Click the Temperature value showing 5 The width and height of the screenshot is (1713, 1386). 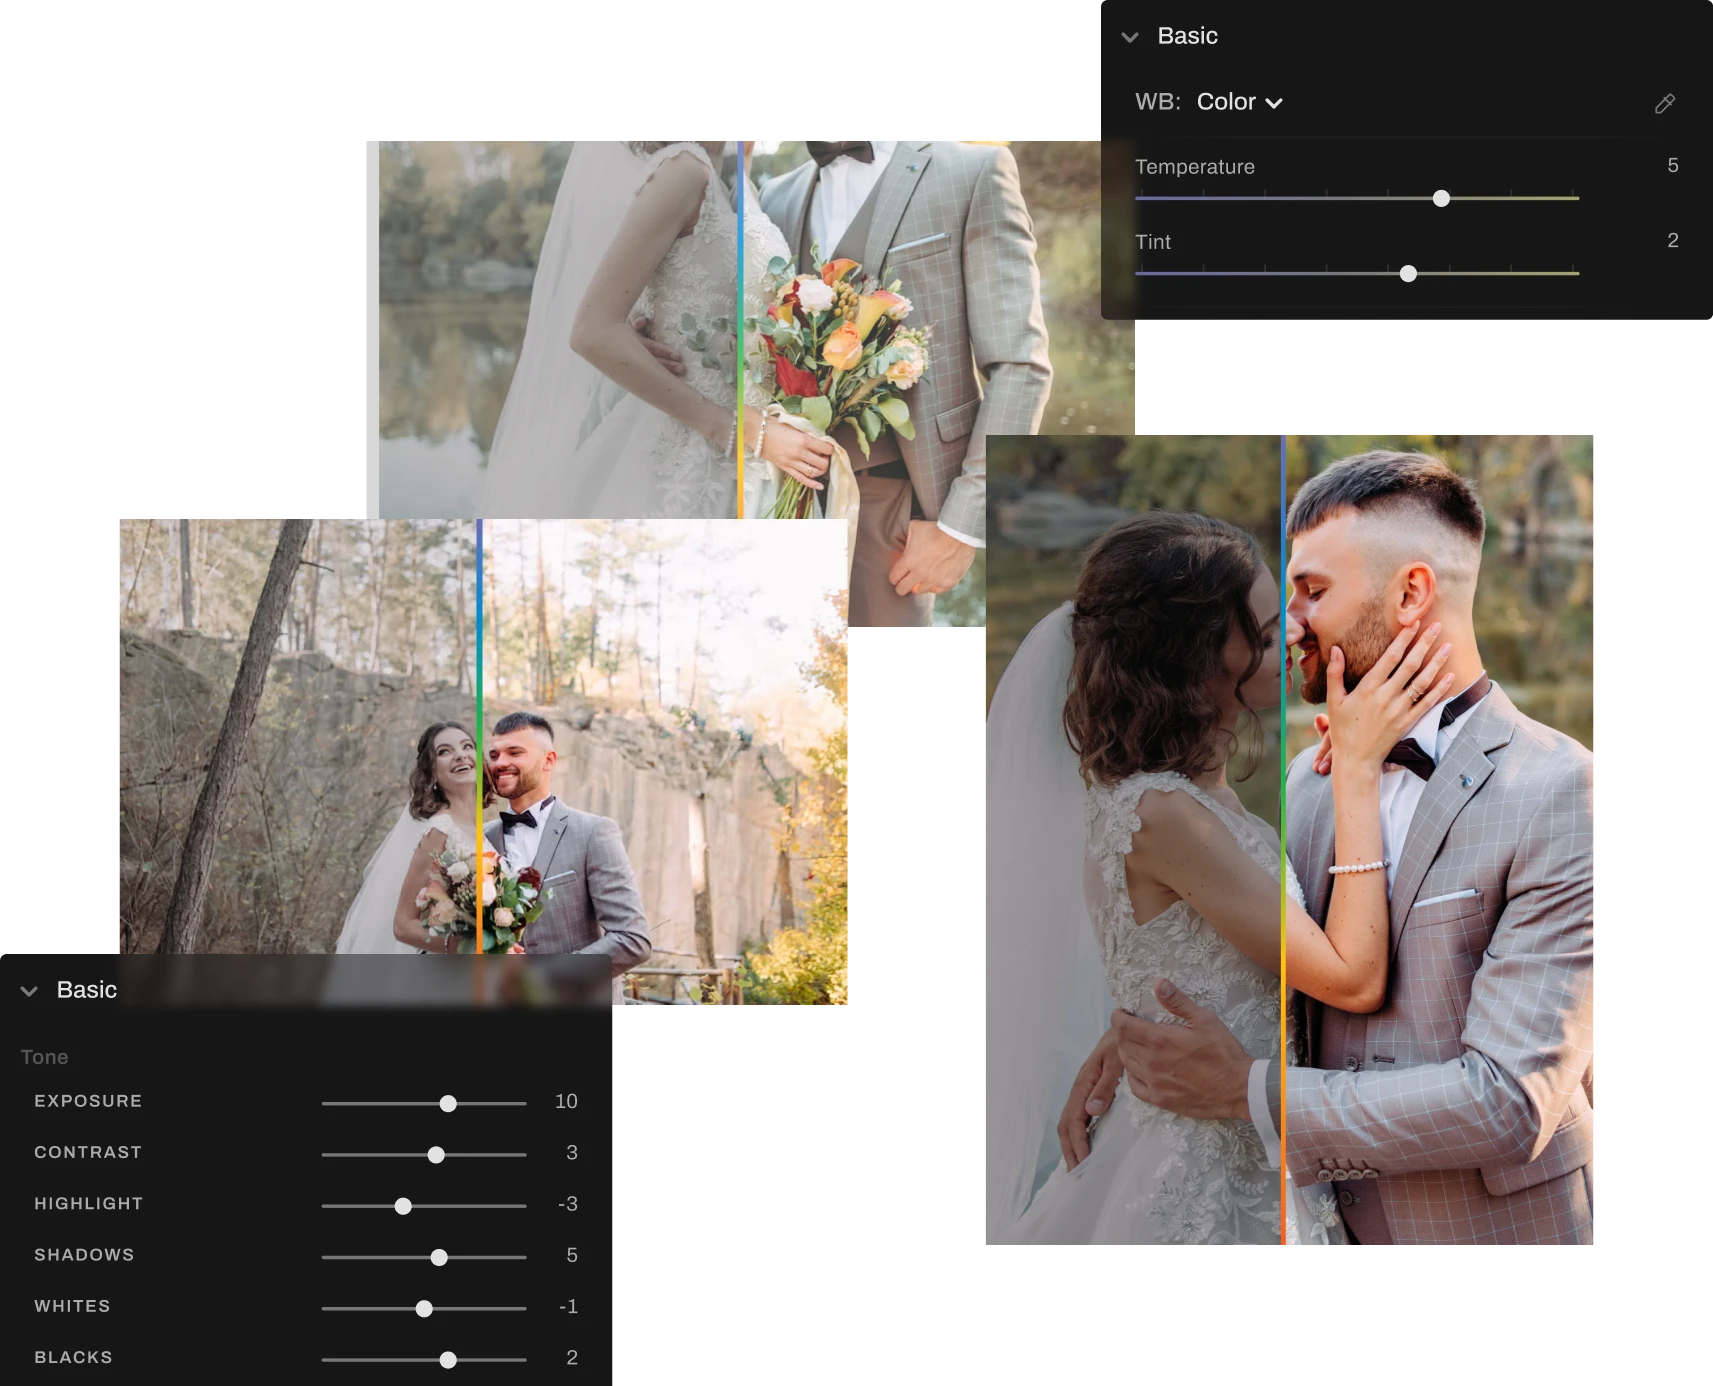click(1672, 166)
